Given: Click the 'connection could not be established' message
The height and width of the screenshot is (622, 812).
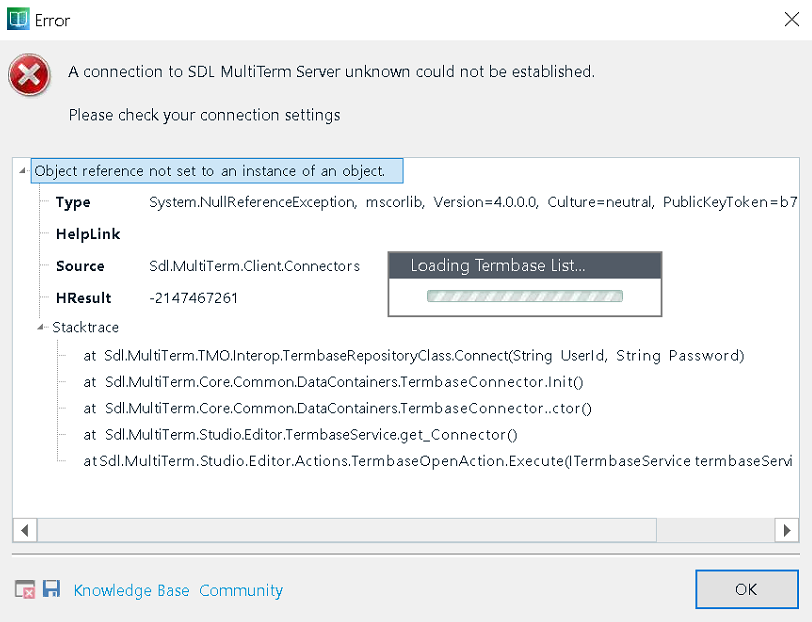Looking at the screenshot, I should (x=331, y=71).
